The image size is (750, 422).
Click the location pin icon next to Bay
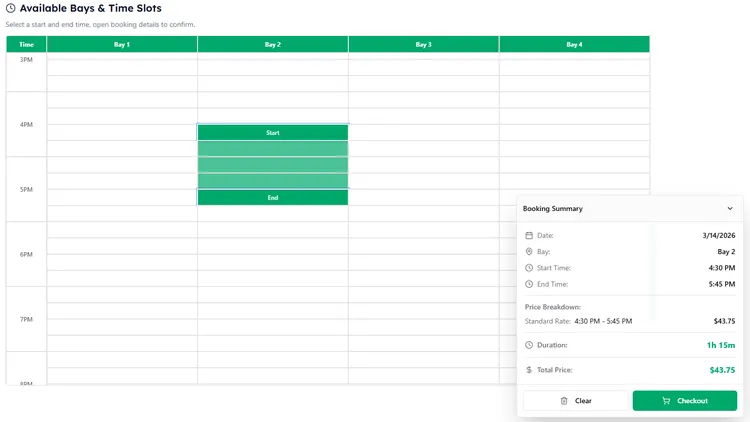point(529,252)
